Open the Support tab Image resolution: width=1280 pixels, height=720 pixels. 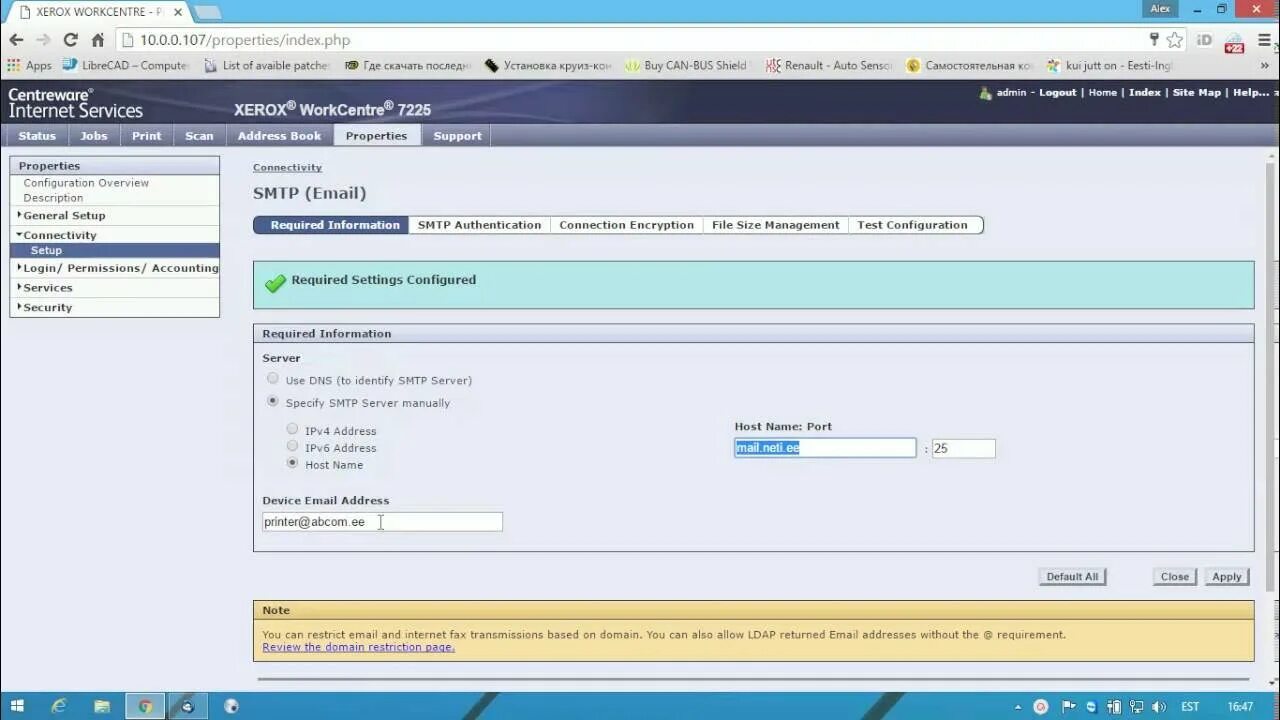tap(457, 136)
